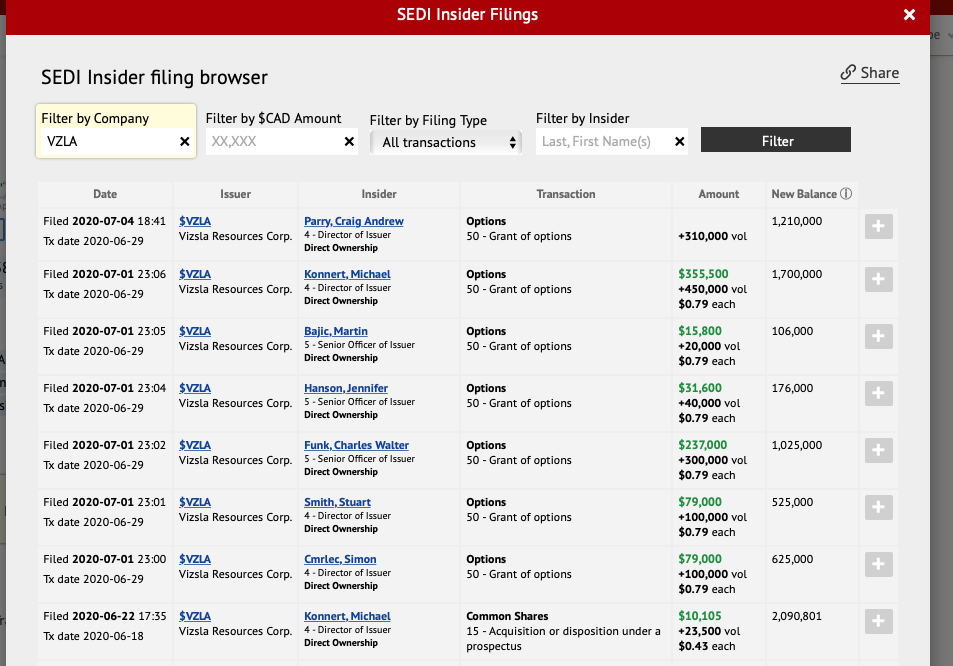Click the Share link icon
Viewport: 953px width, 666px height.
point(848,73)
